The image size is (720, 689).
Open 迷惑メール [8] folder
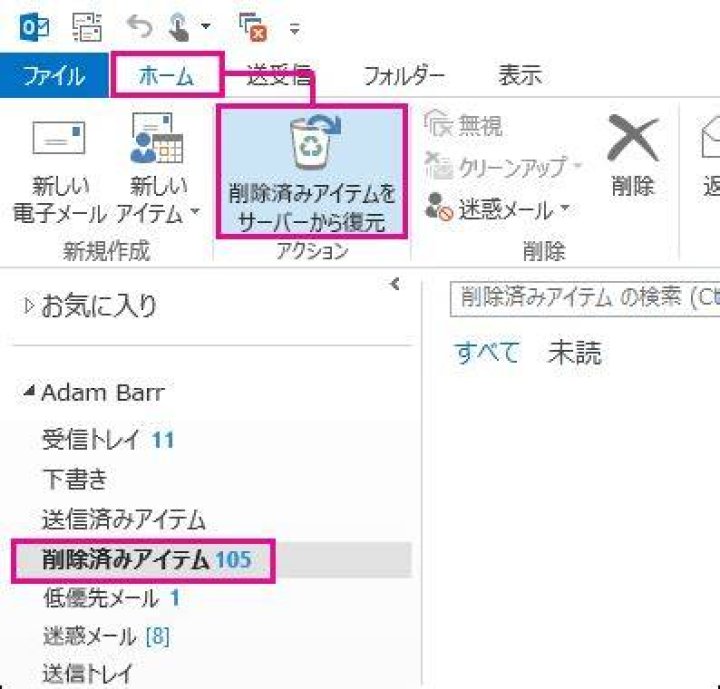[107, 637]
